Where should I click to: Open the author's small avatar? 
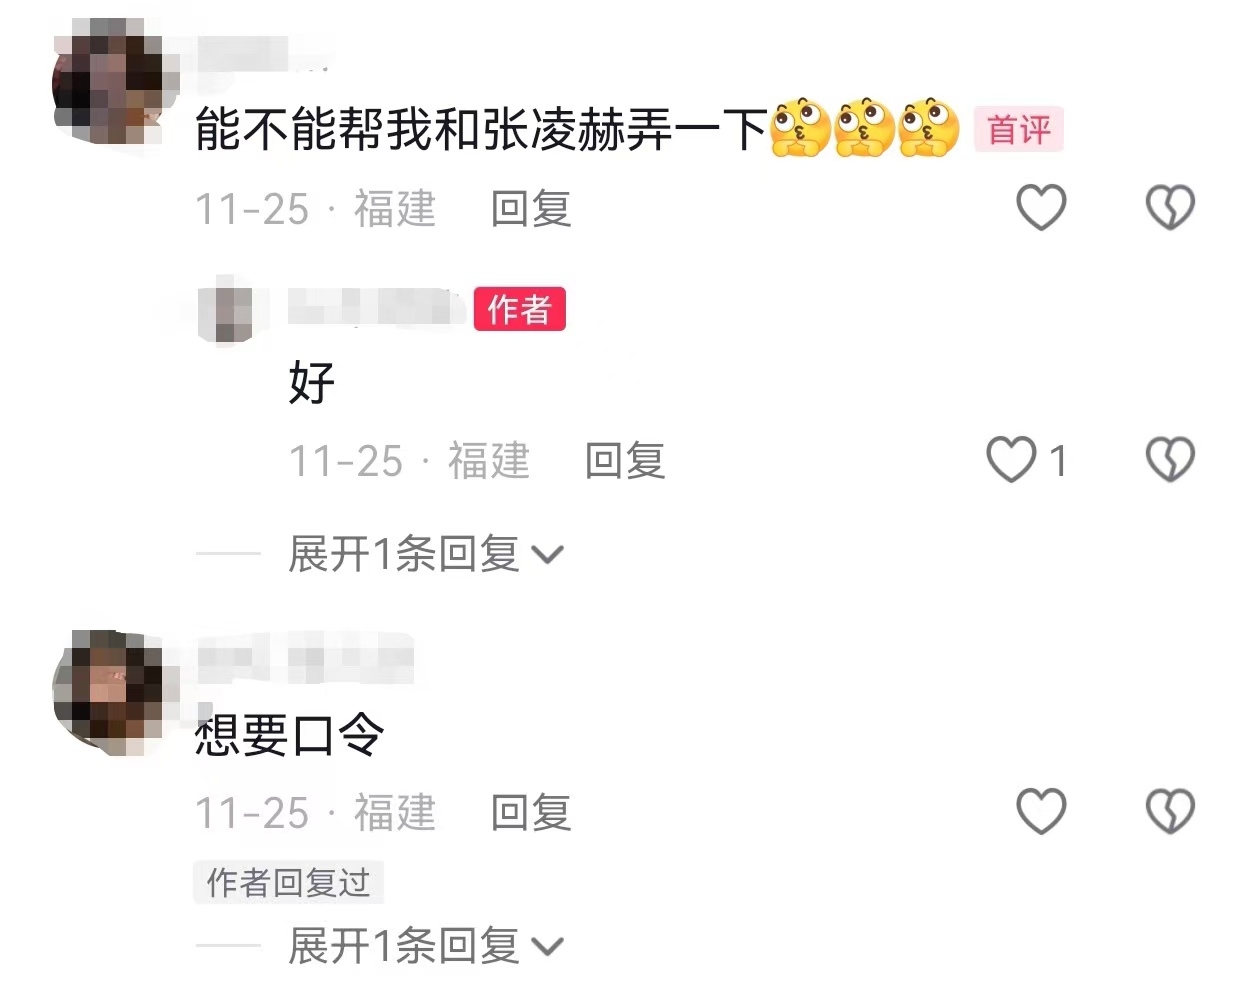click(233, 313)
